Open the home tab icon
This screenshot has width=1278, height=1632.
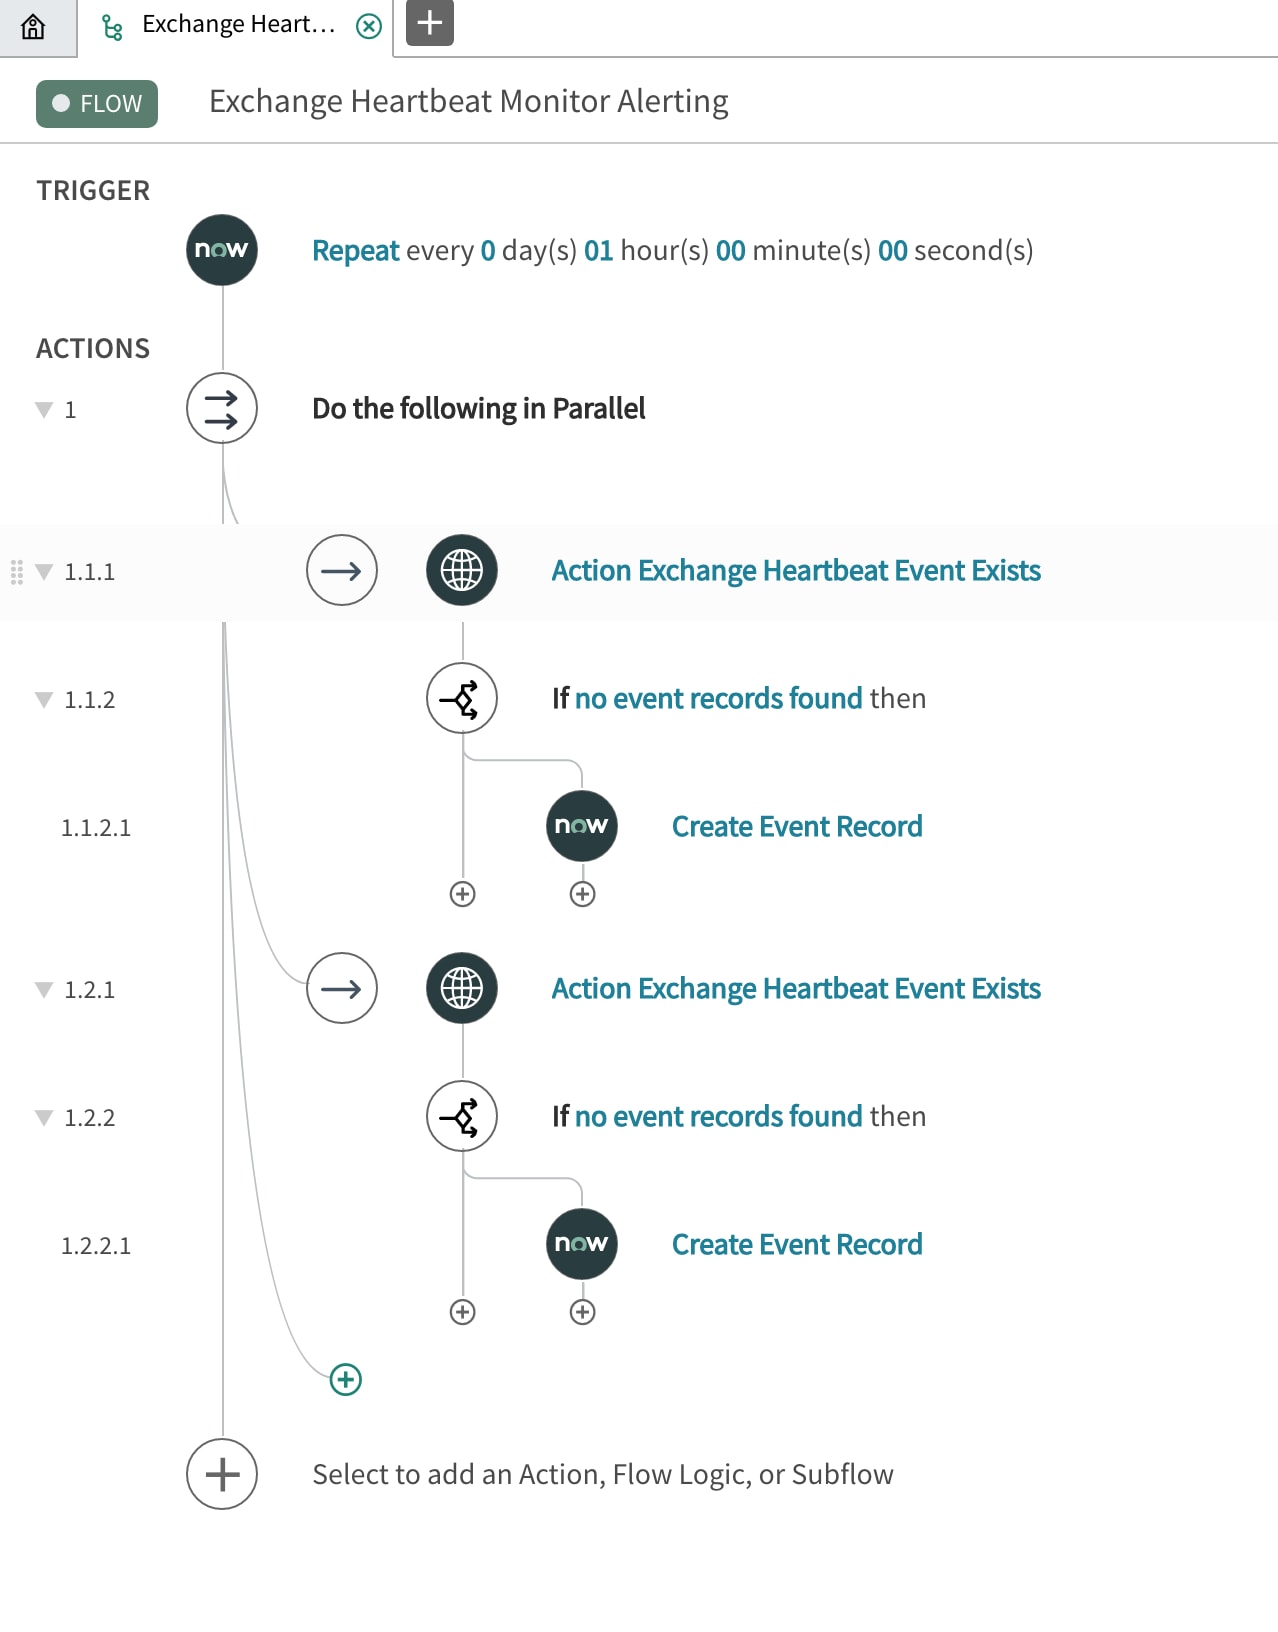33,26
